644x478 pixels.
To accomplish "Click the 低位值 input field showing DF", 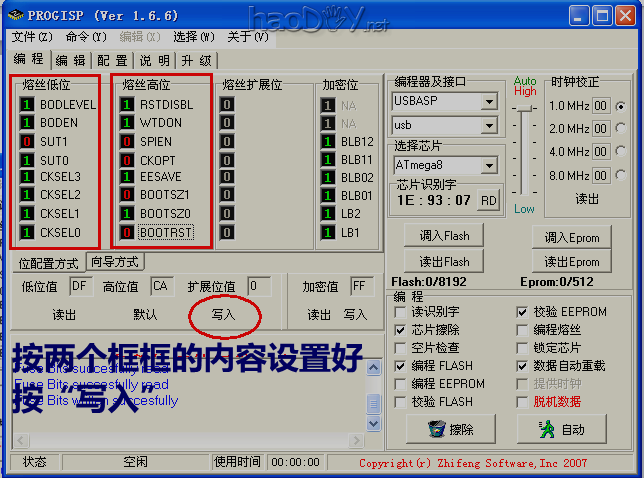I will (x=81, y=286).
